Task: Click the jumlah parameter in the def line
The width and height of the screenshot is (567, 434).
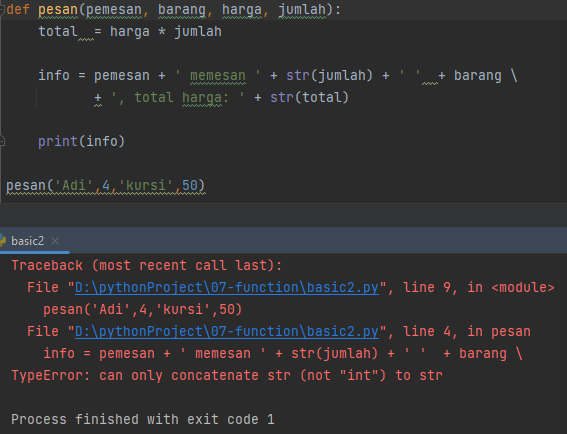Action: (302, 10)
